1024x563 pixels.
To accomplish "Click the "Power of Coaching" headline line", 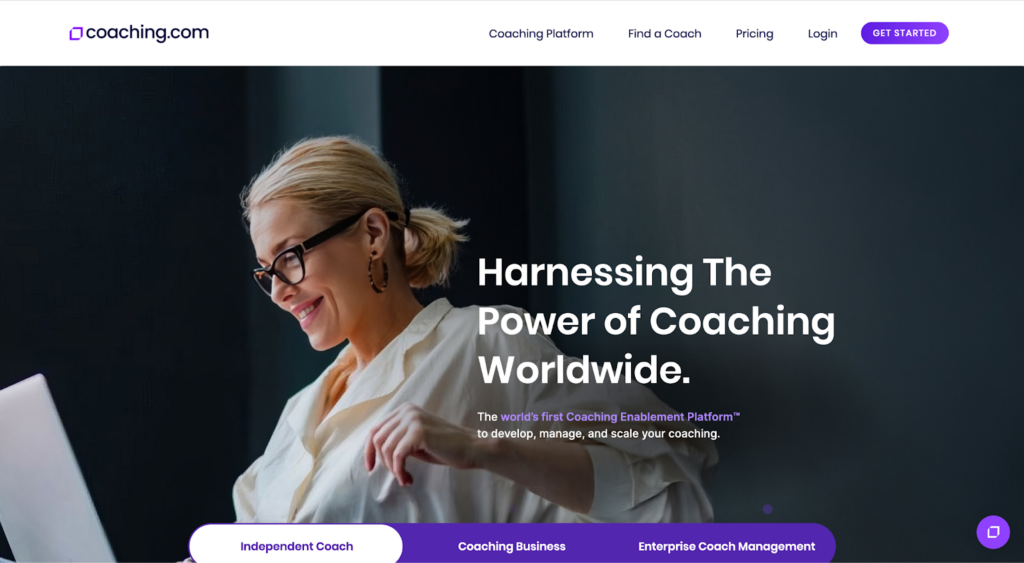I will tap(656, 321).
